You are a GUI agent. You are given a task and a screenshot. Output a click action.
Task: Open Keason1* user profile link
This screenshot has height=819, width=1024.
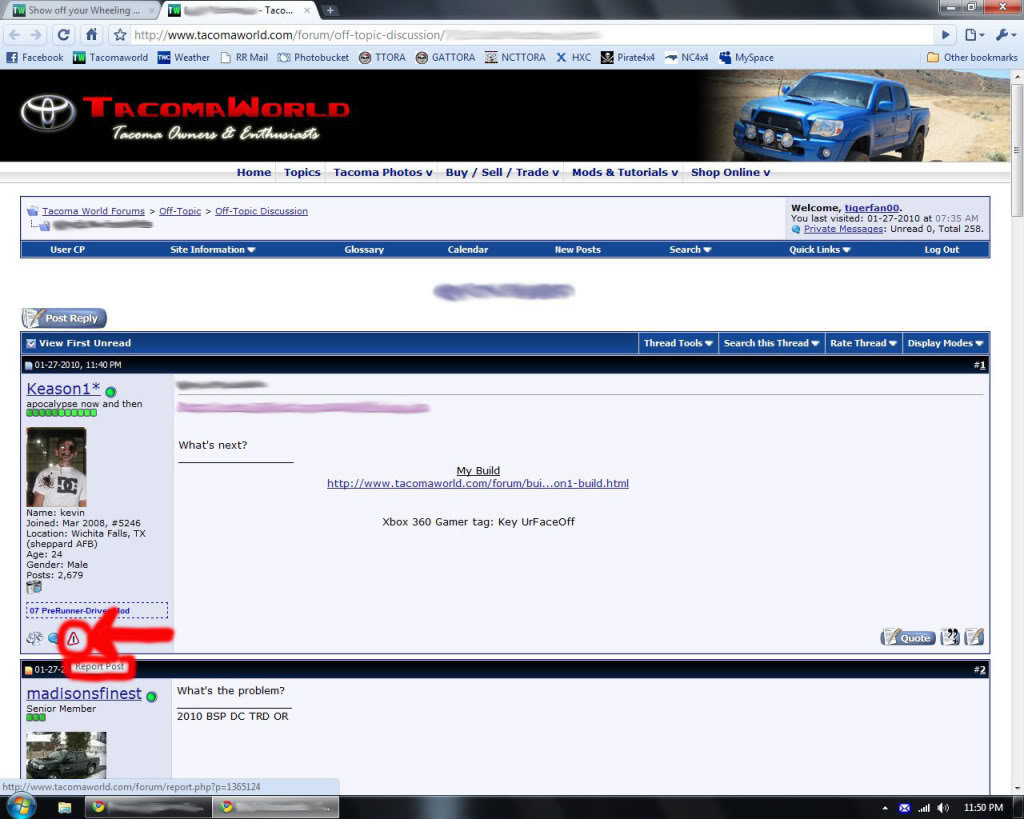pyautogui.click(x=63, y=389)
